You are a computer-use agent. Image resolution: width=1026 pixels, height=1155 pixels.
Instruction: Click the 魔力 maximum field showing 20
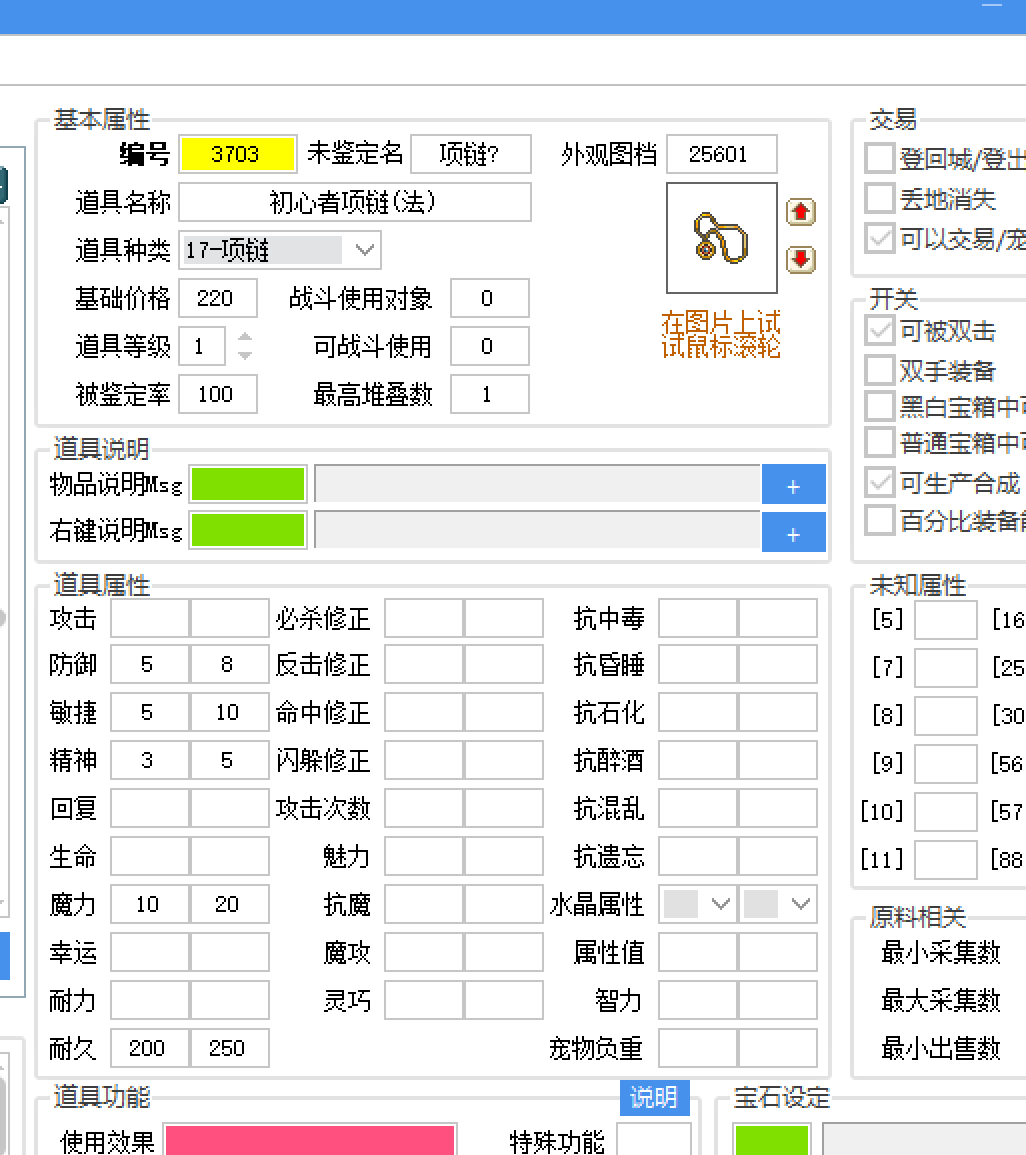coord(230,904)
